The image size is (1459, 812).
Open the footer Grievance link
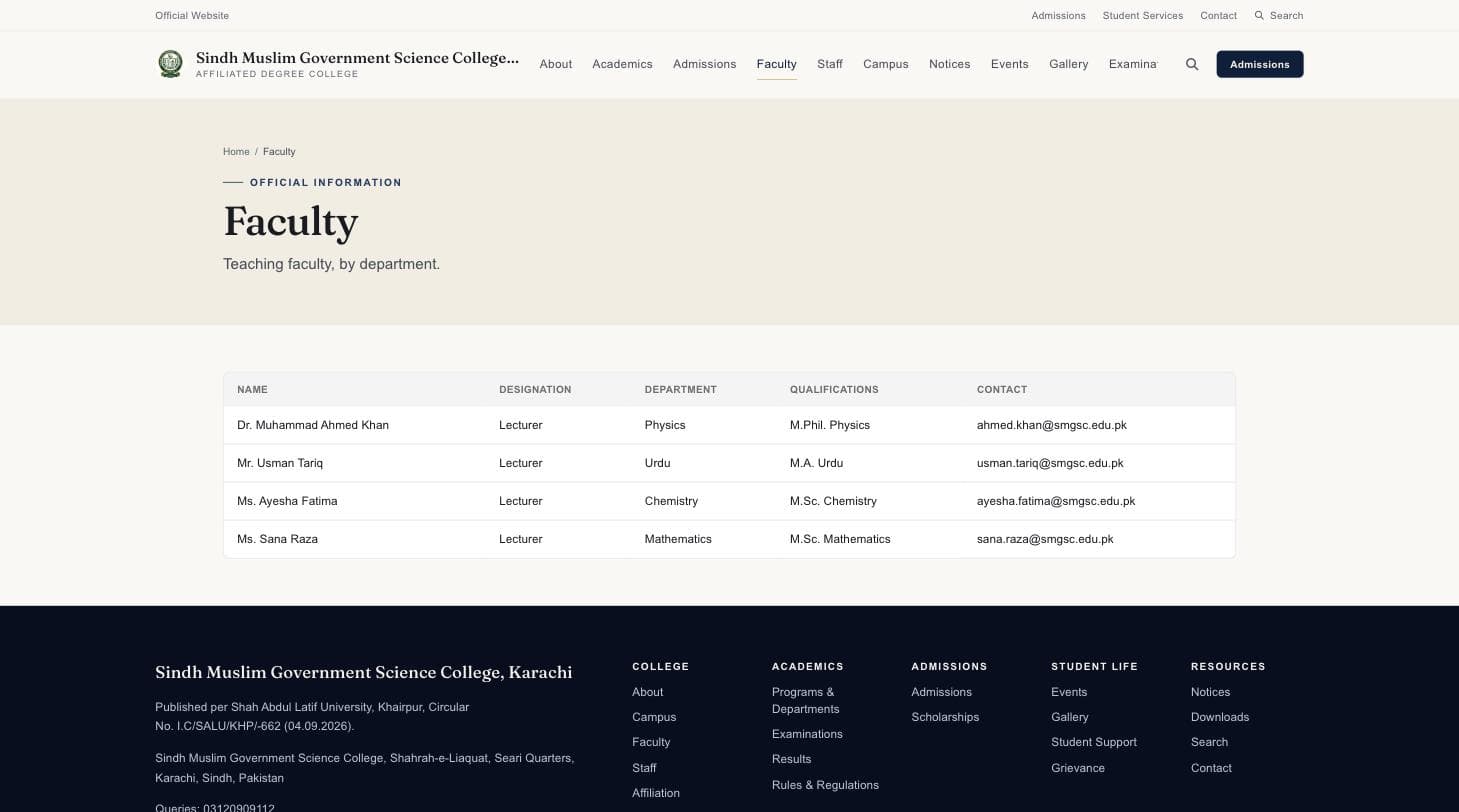click(x=1078, y=768)
